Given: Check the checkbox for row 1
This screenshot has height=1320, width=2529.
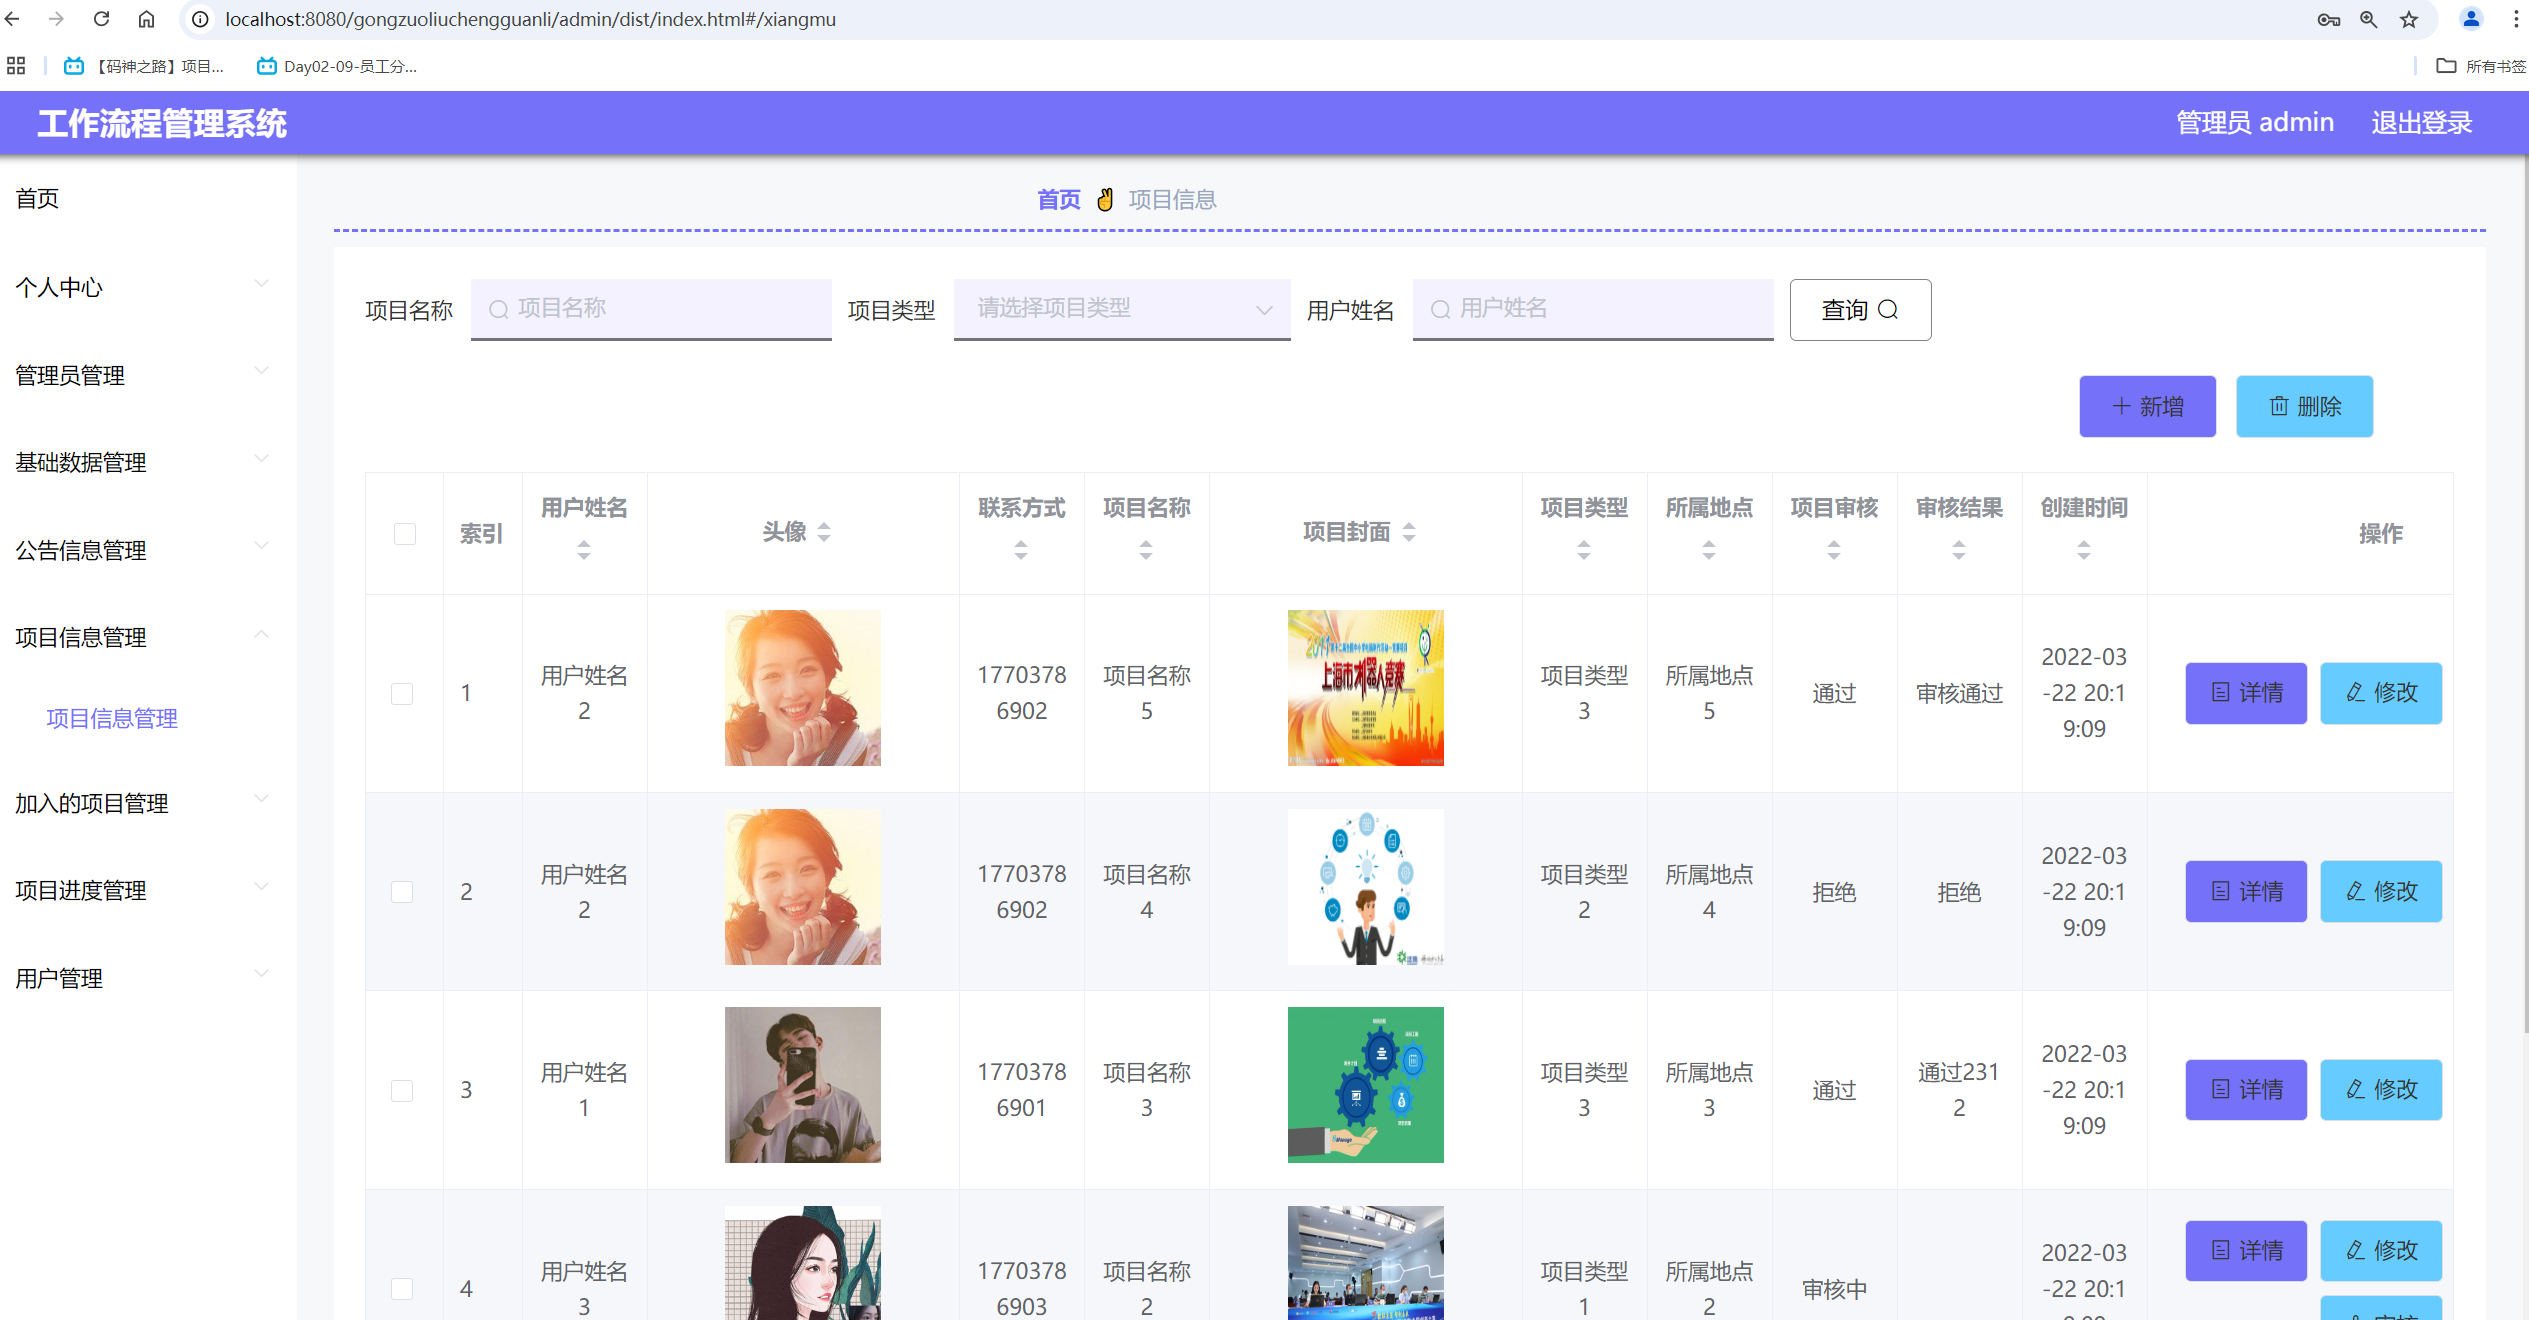Looking at the screenshot, I should (x=404, y=693).
